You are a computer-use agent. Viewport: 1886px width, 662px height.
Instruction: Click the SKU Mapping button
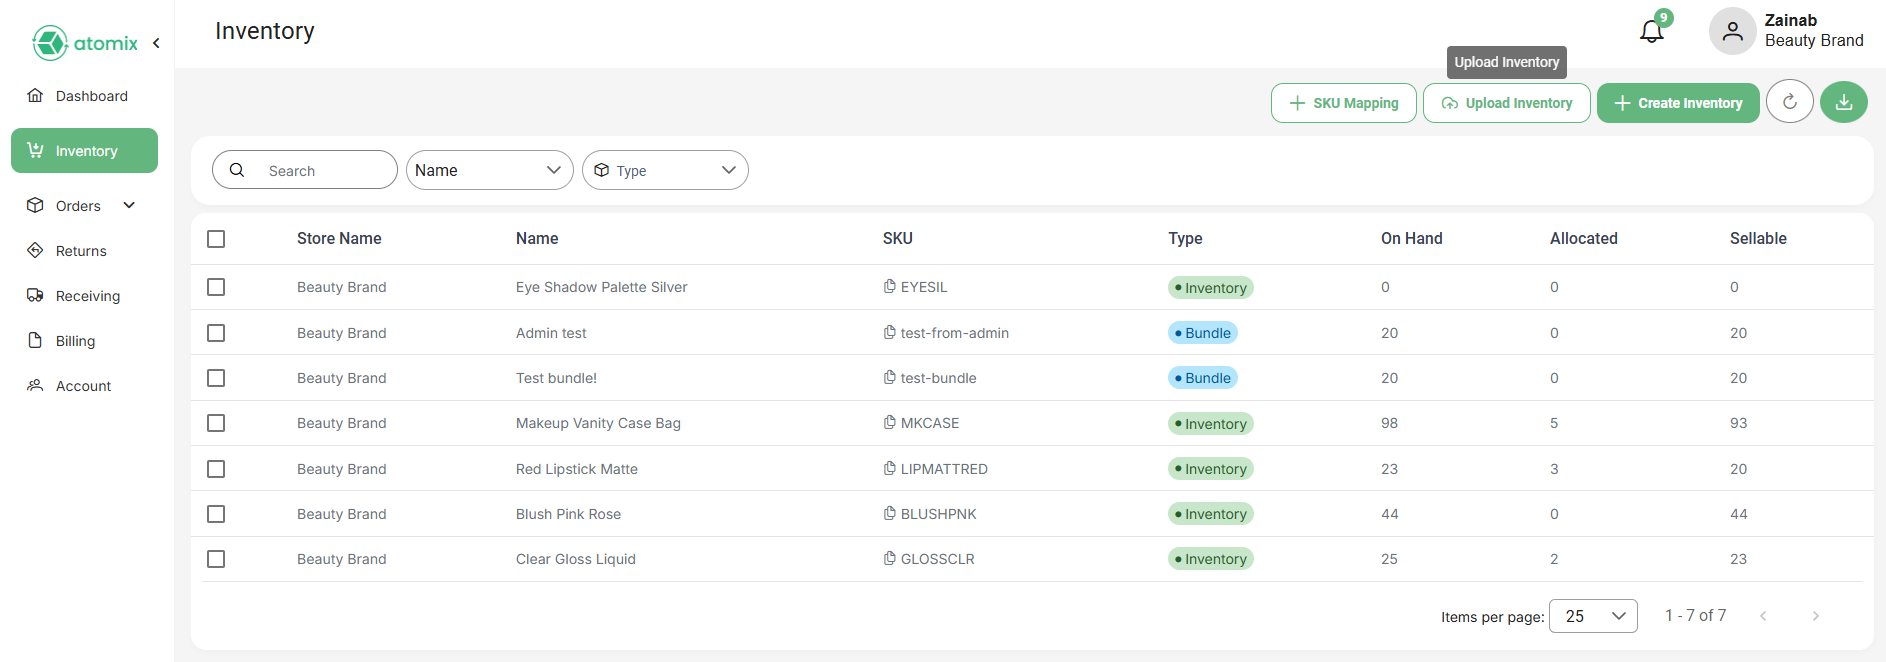pyautogui.click(x=1343, y=103)
